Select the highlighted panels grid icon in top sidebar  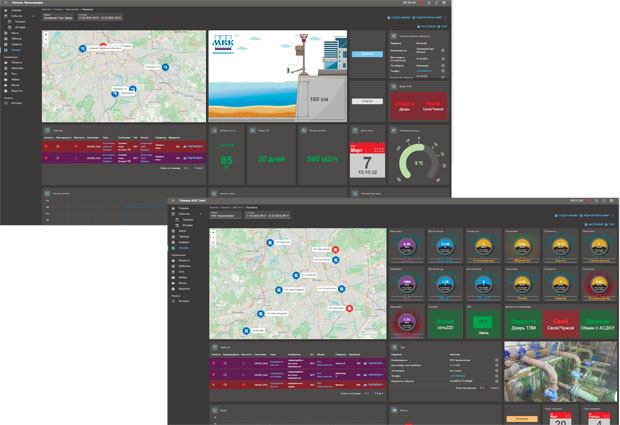[6, 50]
